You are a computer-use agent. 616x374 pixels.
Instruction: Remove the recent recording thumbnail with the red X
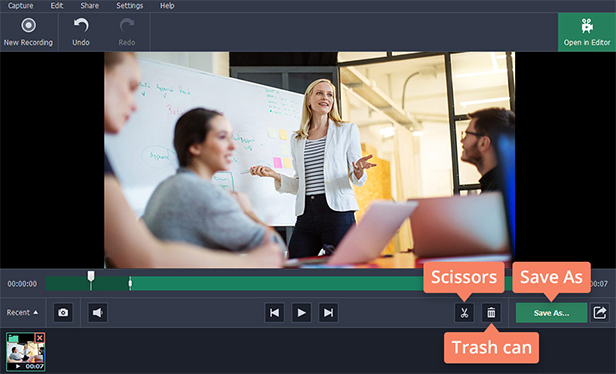40,338
